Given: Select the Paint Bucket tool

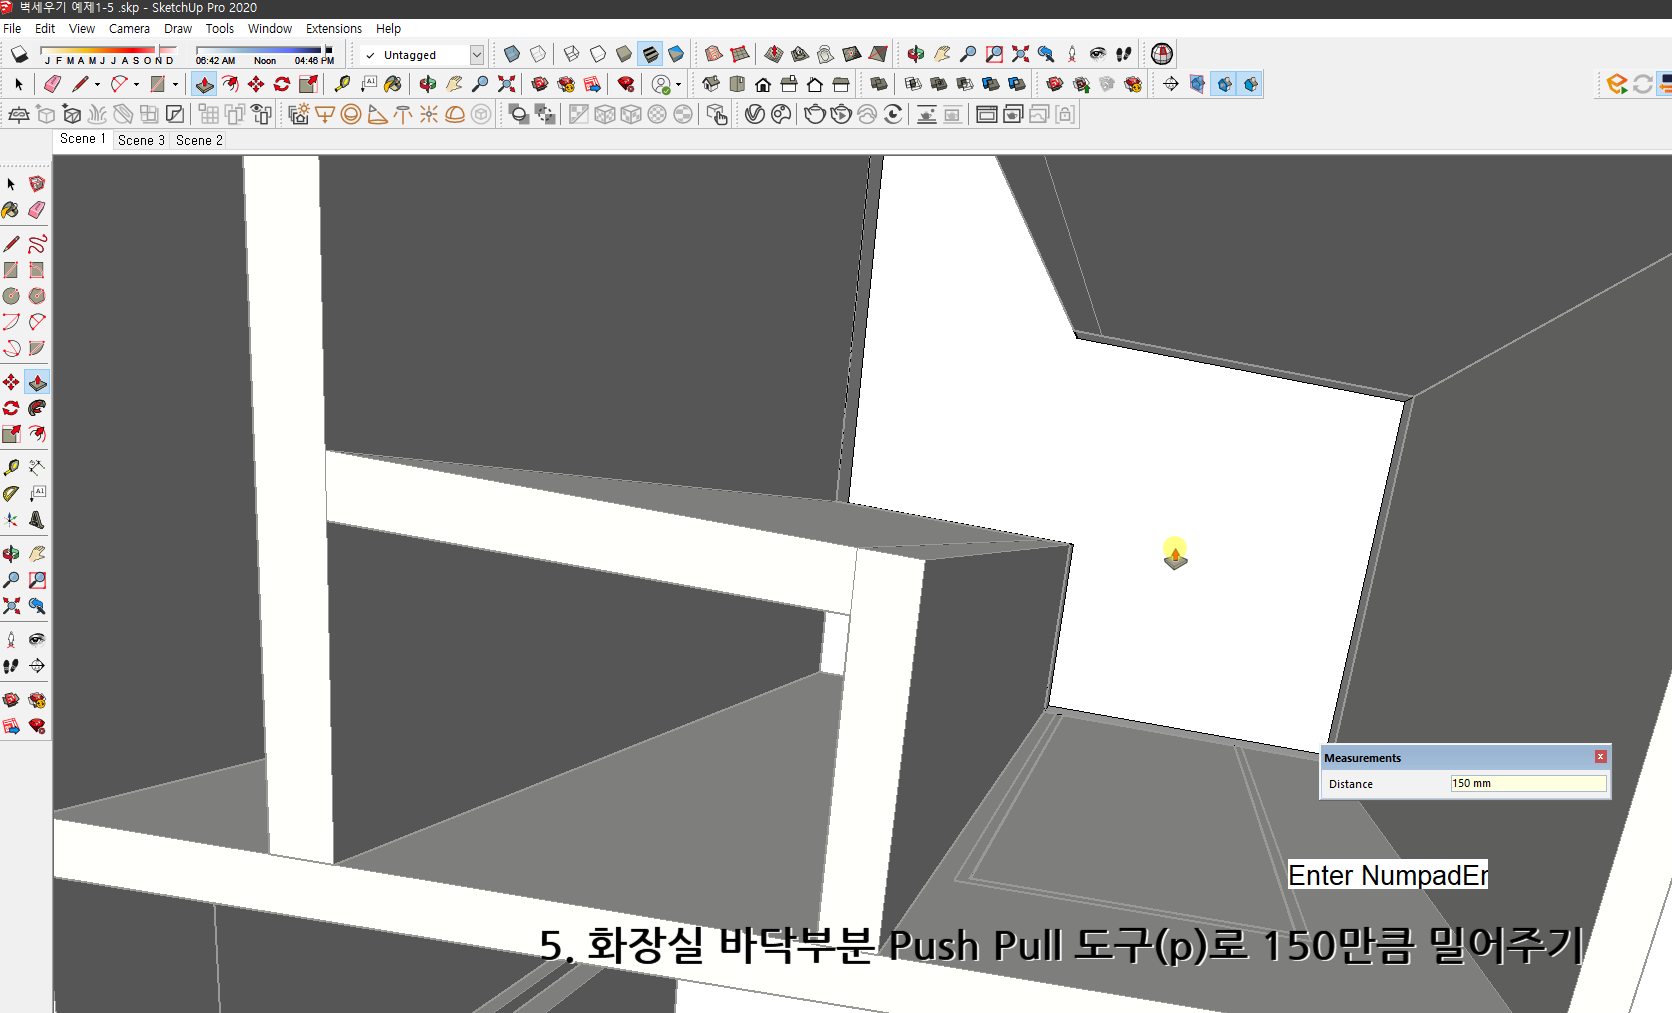Looking at the screenshot, I should point(11,210).
